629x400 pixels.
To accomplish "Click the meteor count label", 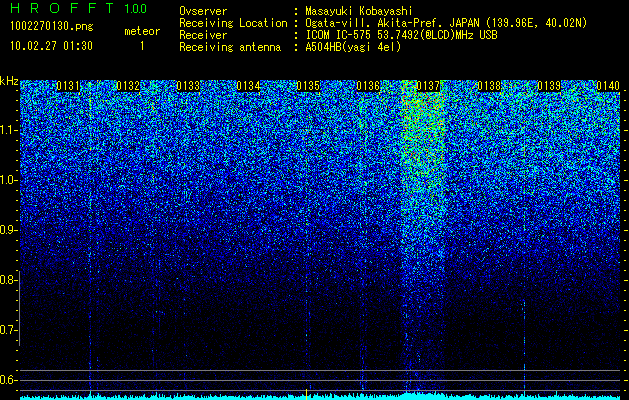I will point(142,31).
